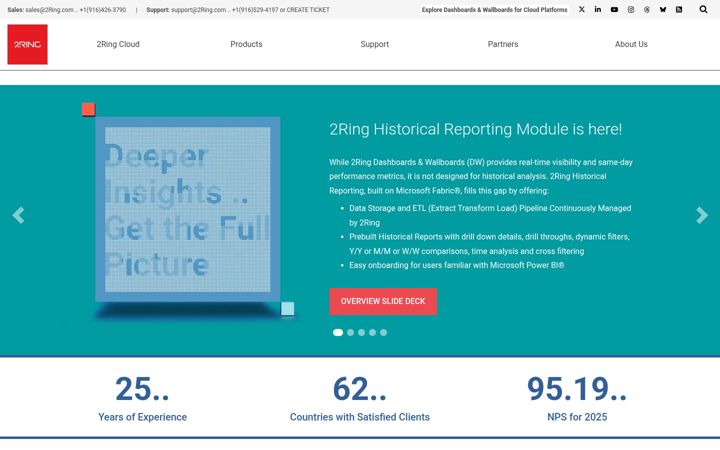Open the Support menu
The height and width of the screenshot is (450, 720).
(375, 44)
